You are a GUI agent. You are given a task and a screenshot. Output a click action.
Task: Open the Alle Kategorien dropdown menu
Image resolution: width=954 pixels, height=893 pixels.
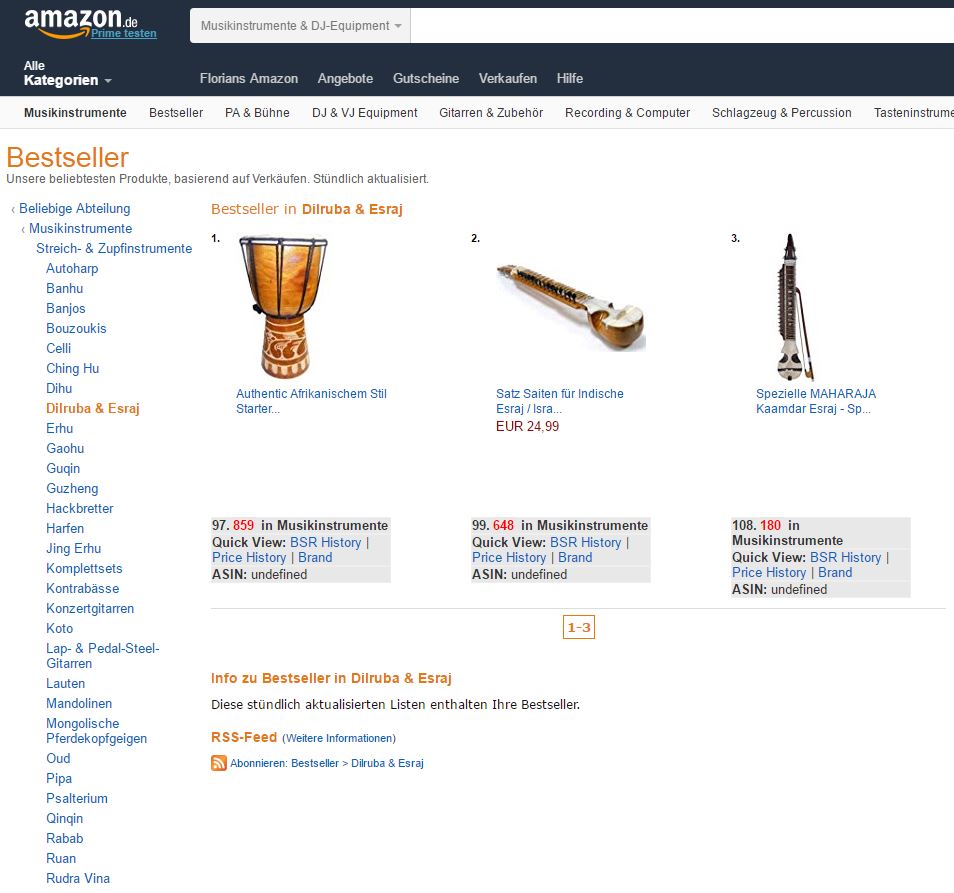(x=68, y=73)
